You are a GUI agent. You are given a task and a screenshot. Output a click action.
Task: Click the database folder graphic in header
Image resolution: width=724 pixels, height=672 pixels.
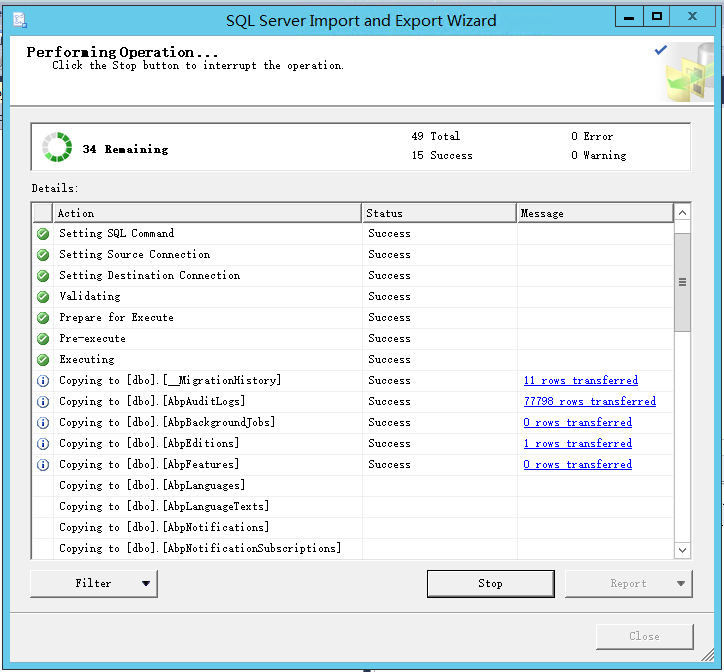click(x=689, y=72)
